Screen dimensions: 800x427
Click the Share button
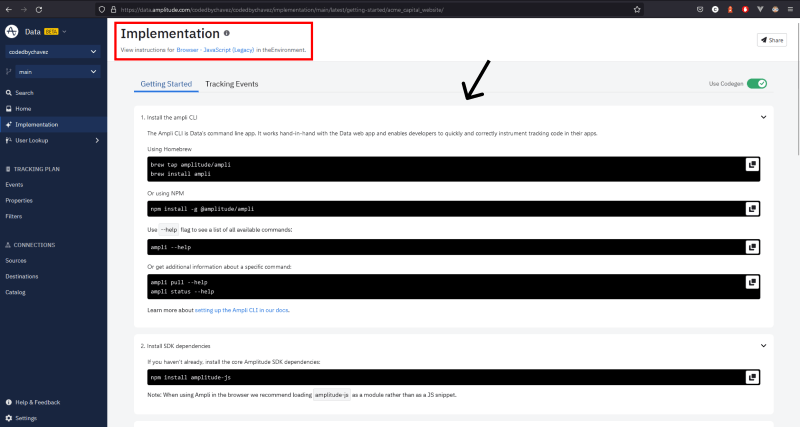(x=772, y=40)
